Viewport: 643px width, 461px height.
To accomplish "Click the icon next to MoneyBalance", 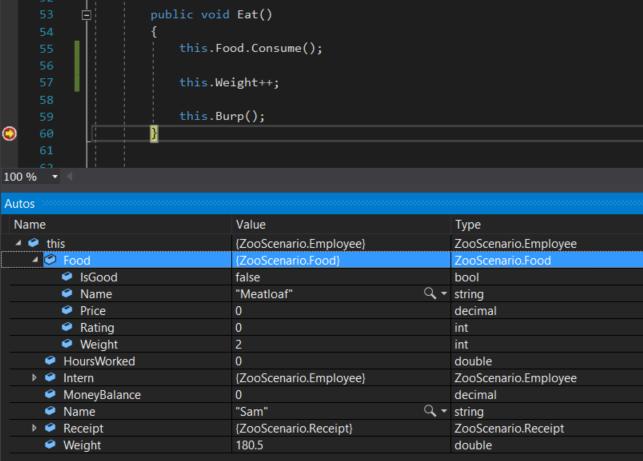I will click(x=50, y=395).
